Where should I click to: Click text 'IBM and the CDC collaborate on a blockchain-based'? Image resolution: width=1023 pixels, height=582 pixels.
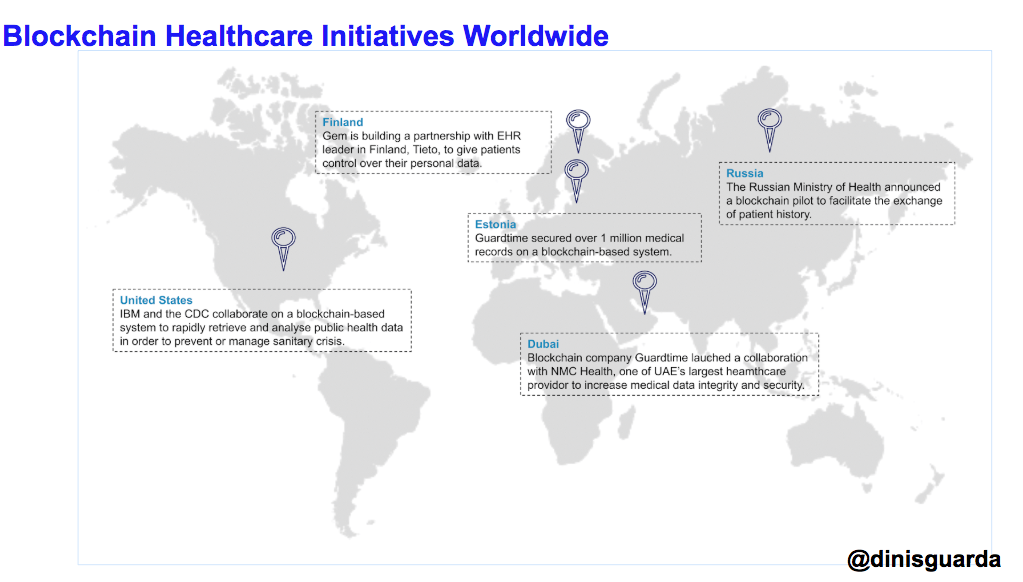coord(252,314)
